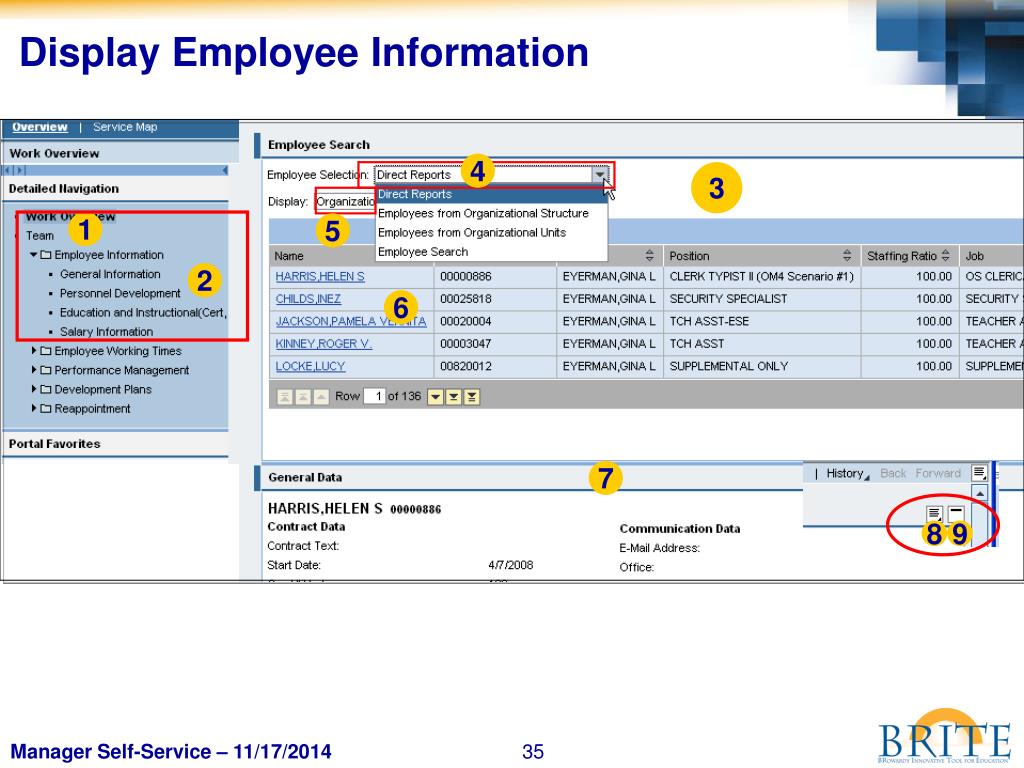Open the options menu icon beside Forward

click(979, 472)
